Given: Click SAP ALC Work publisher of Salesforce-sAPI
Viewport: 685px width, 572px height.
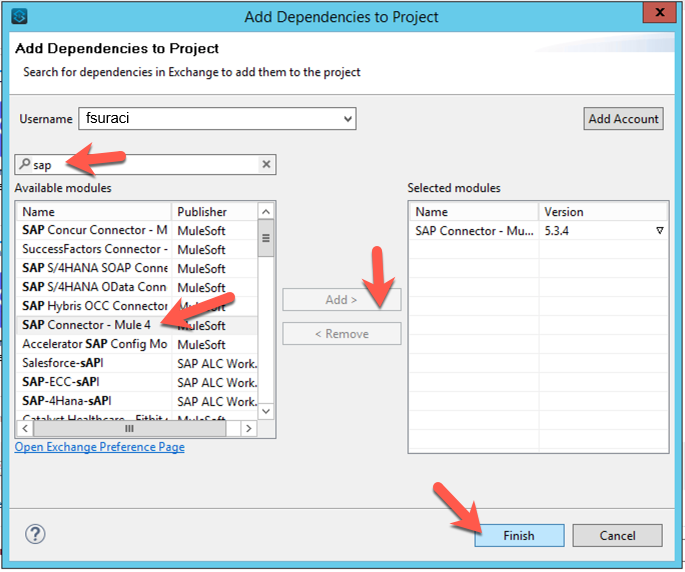Looking at the screenshot, I should pyautogui.click(x=217, y=364).
